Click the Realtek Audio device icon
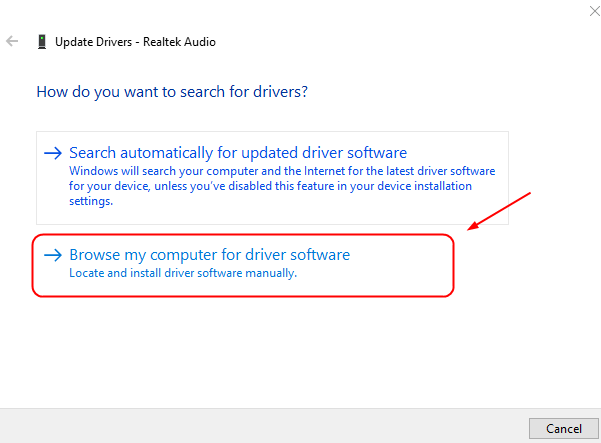 click(40, 42)
